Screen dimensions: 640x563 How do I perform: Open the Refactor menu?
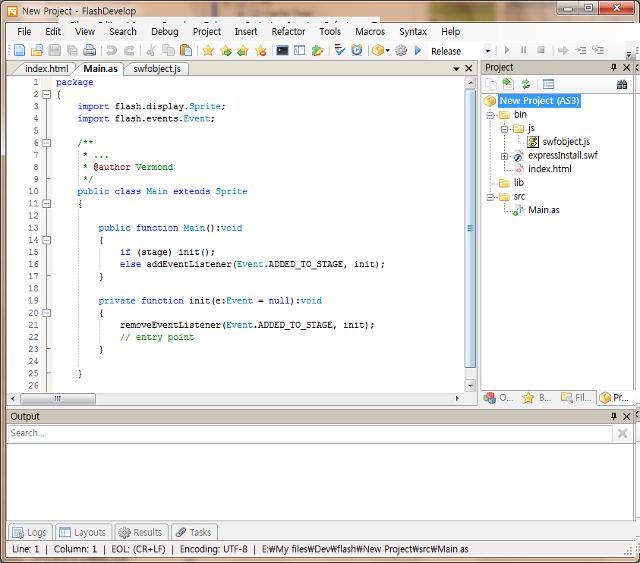[x=288, y=31]
